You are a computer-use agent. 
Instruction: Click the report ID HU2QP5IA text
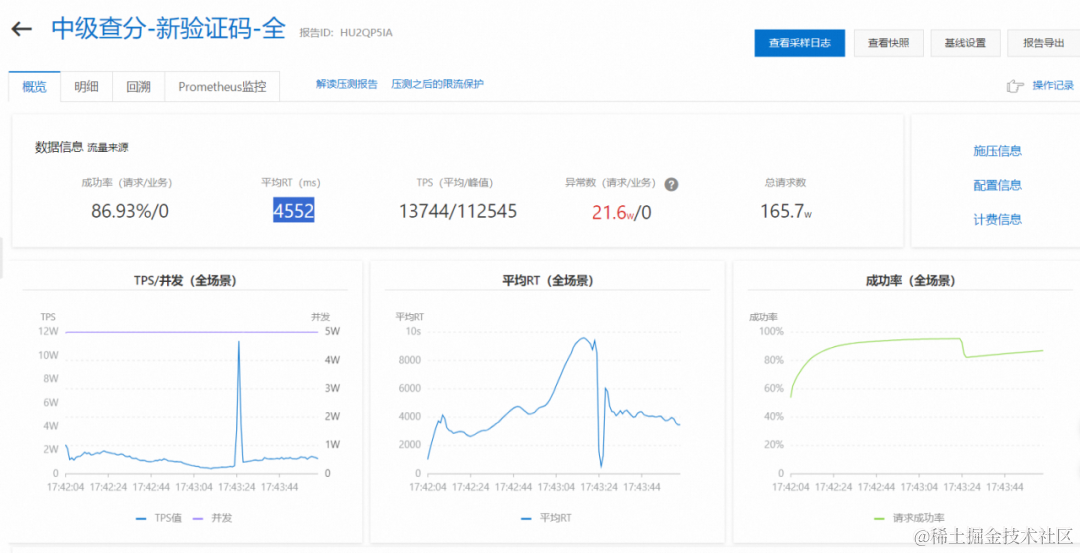[366, 32]
